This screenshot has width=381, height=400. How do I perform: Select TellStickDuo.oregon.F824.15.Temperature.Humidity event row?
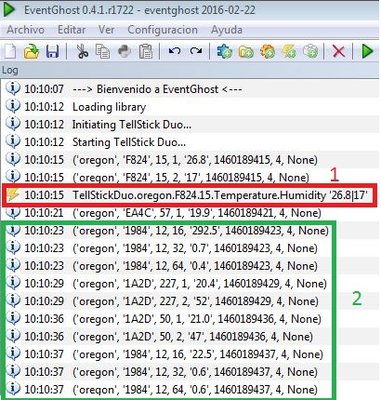[190, 195]
